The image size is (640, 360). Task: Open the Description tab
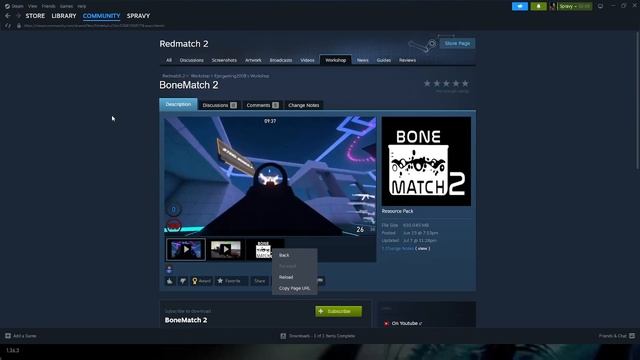(178, 104)
